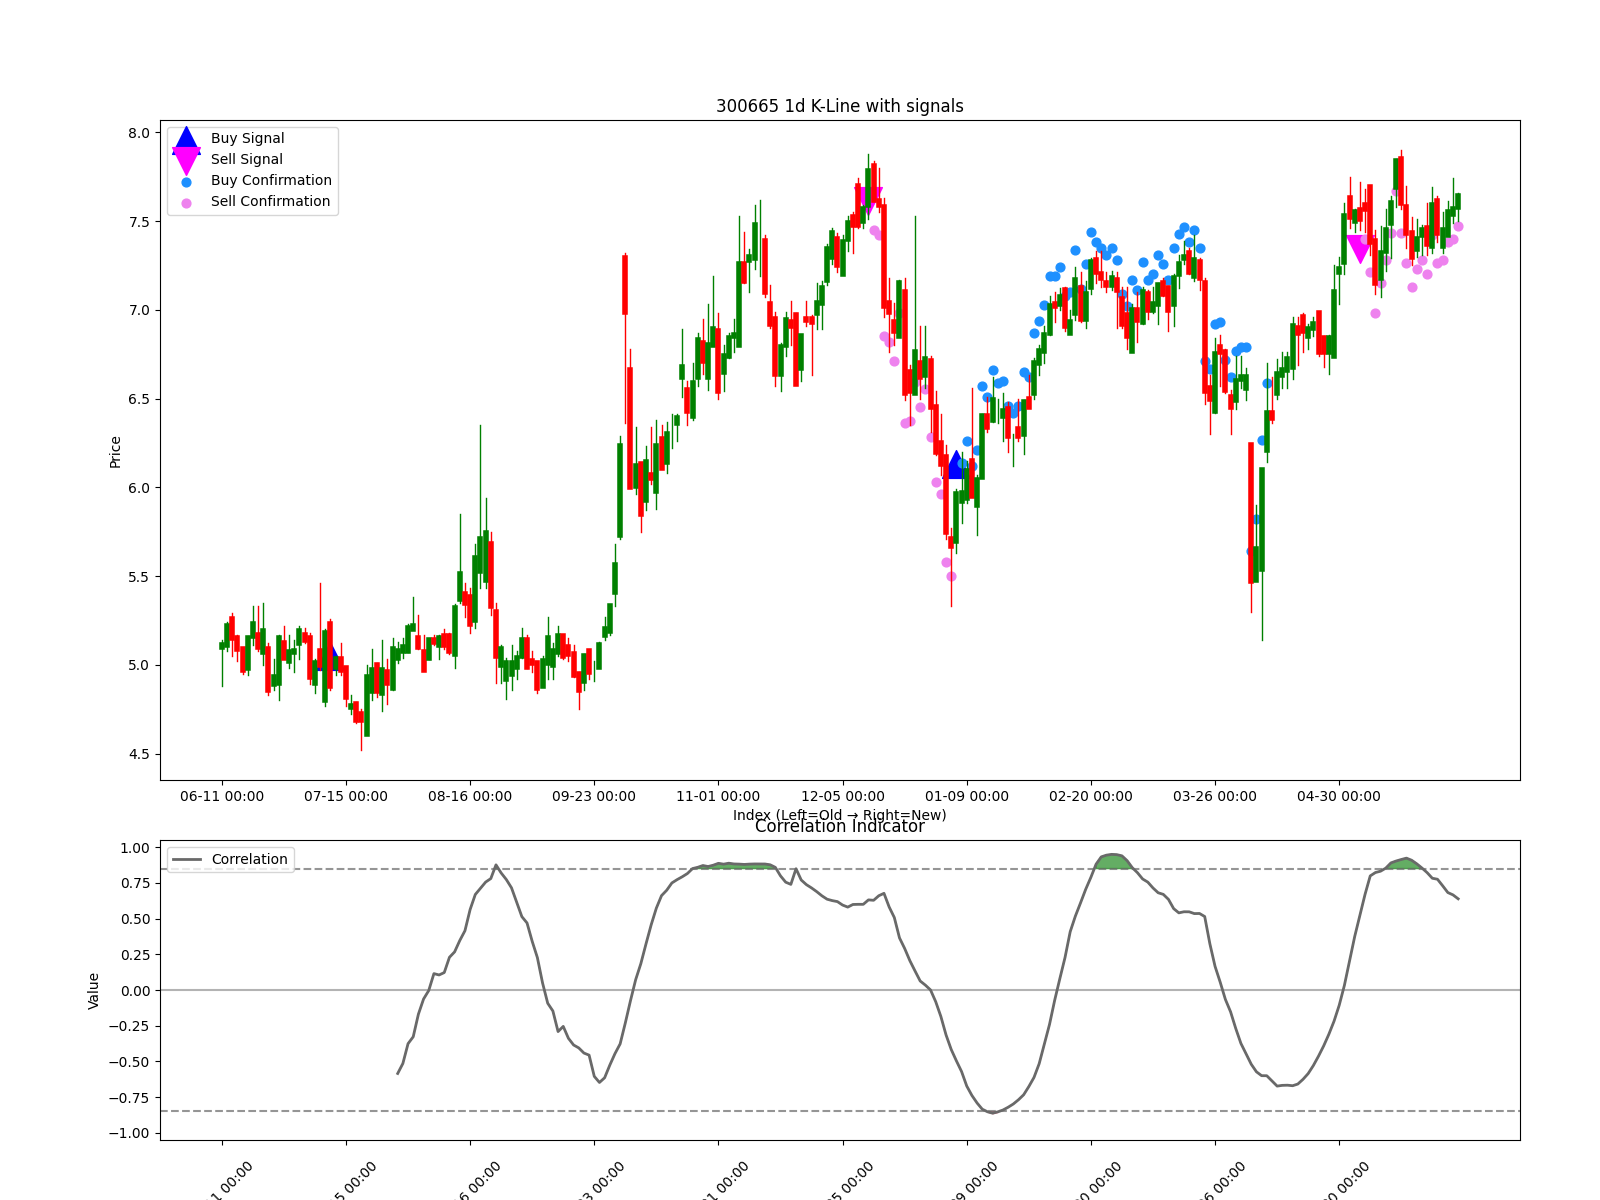Screen dimensions: 1600x1200
Task: Click the 1.00 correlation tick label
Action: pyautogui.click(x=135, y=848)
